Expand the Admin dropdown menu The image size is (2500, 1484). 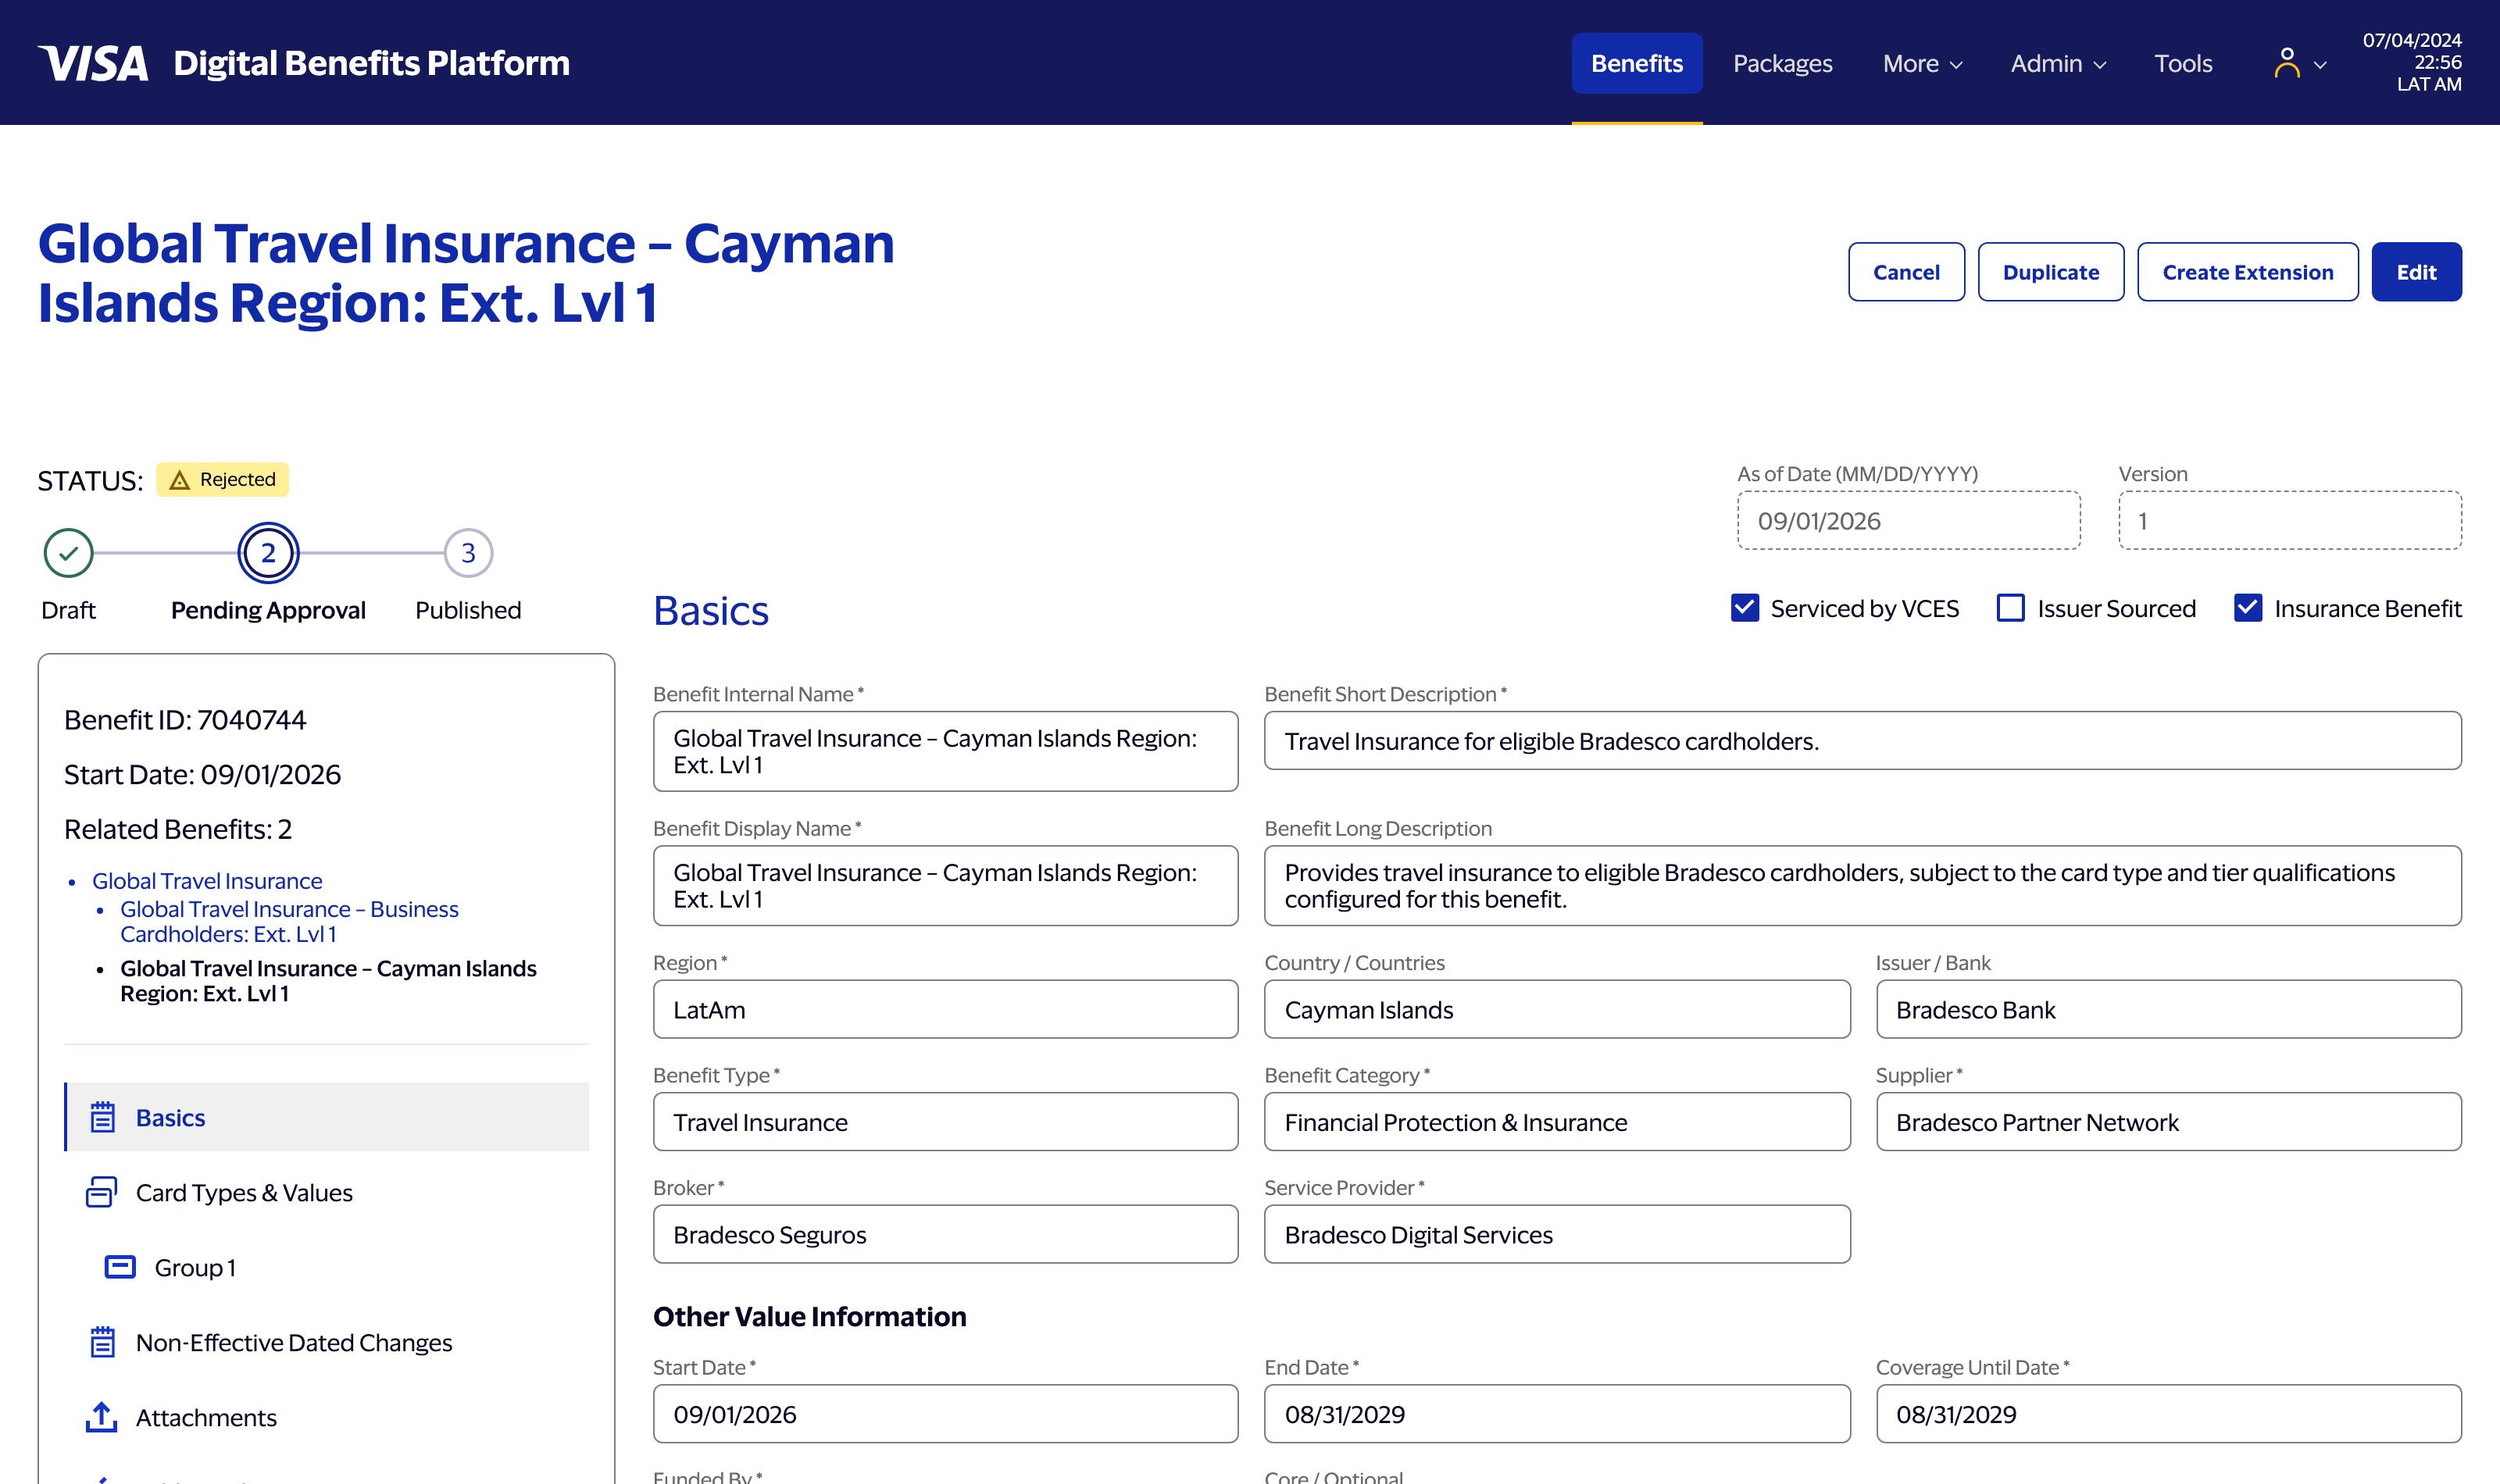[x=2058, y=63]
